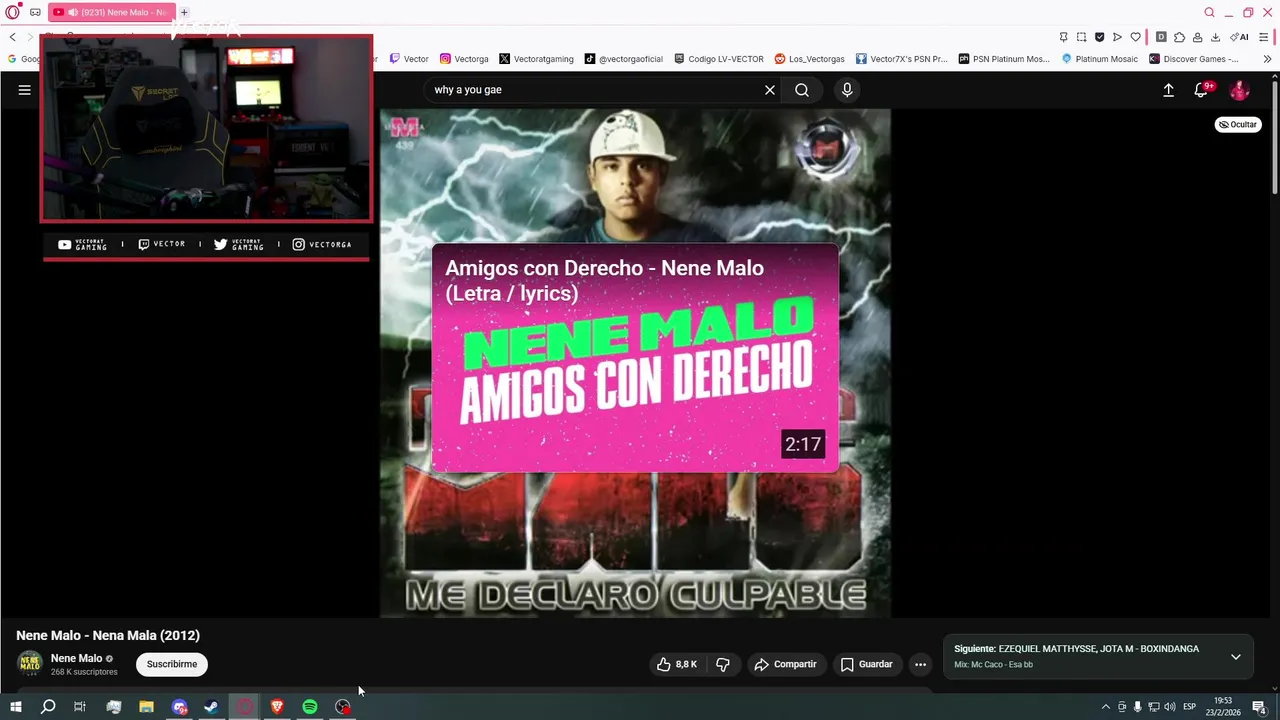Open Windows Start menu
Image resolution: width=1280 pixels, height=720 pixels.
[15, 707]
